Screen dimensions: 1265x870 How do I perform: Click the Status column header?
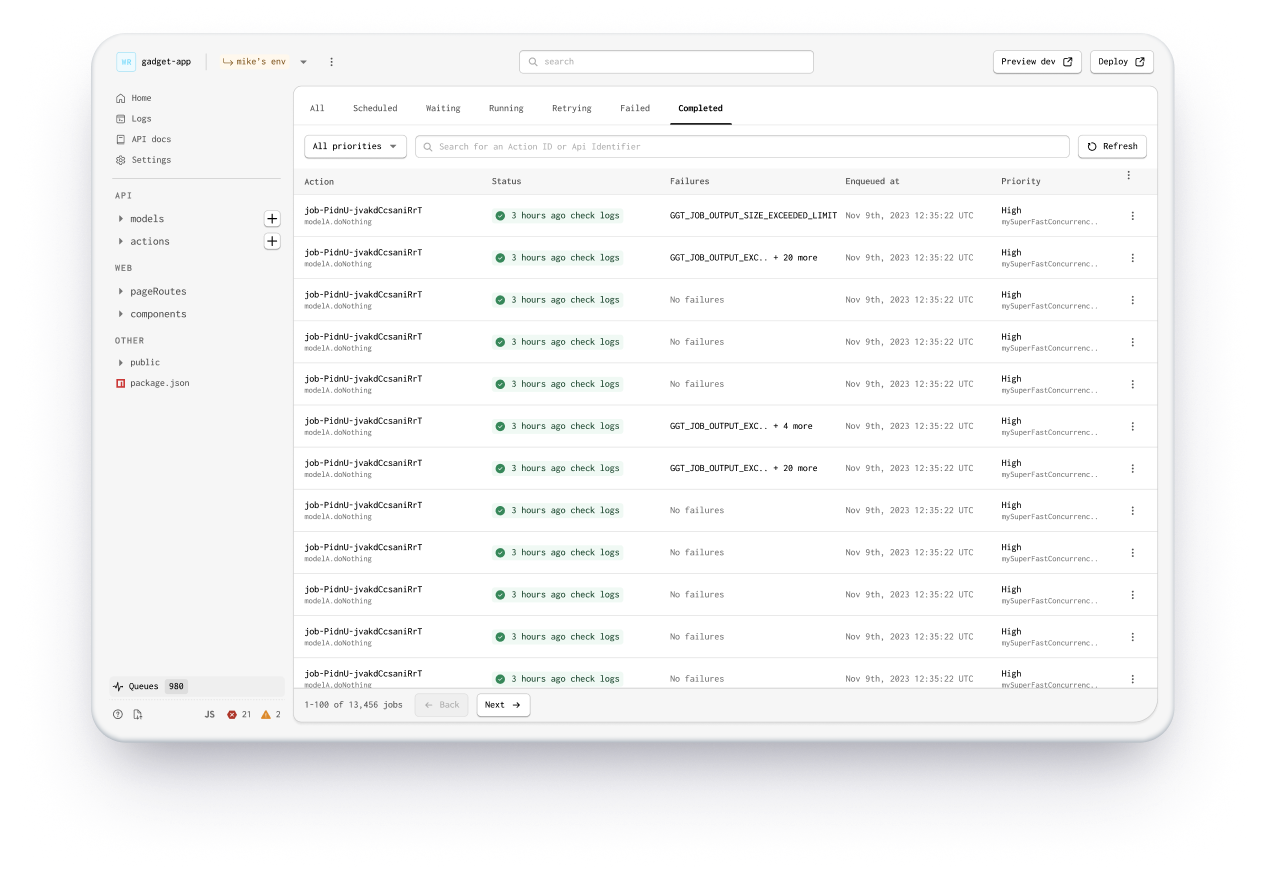(x=506, y=182)
